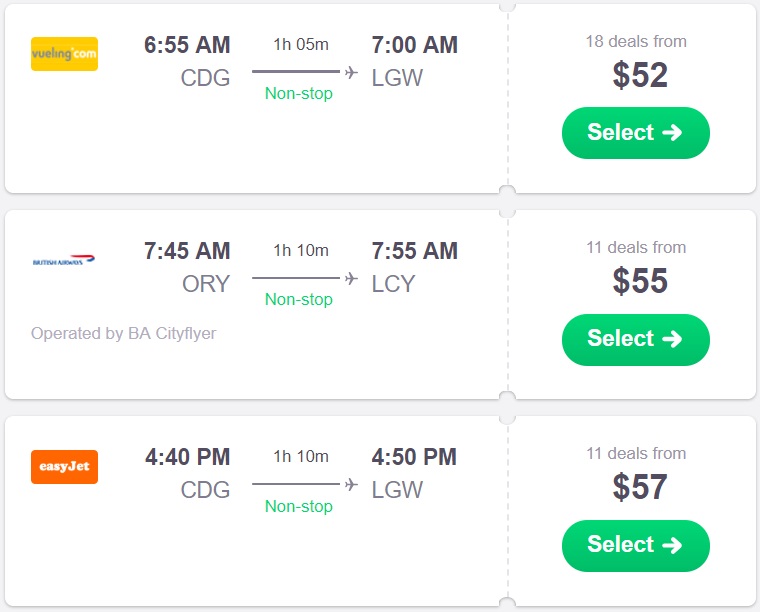The height and width of the screenshot is (612, 760).
Task: Select the $55 British Airways flight
Action: pos(635,339)
